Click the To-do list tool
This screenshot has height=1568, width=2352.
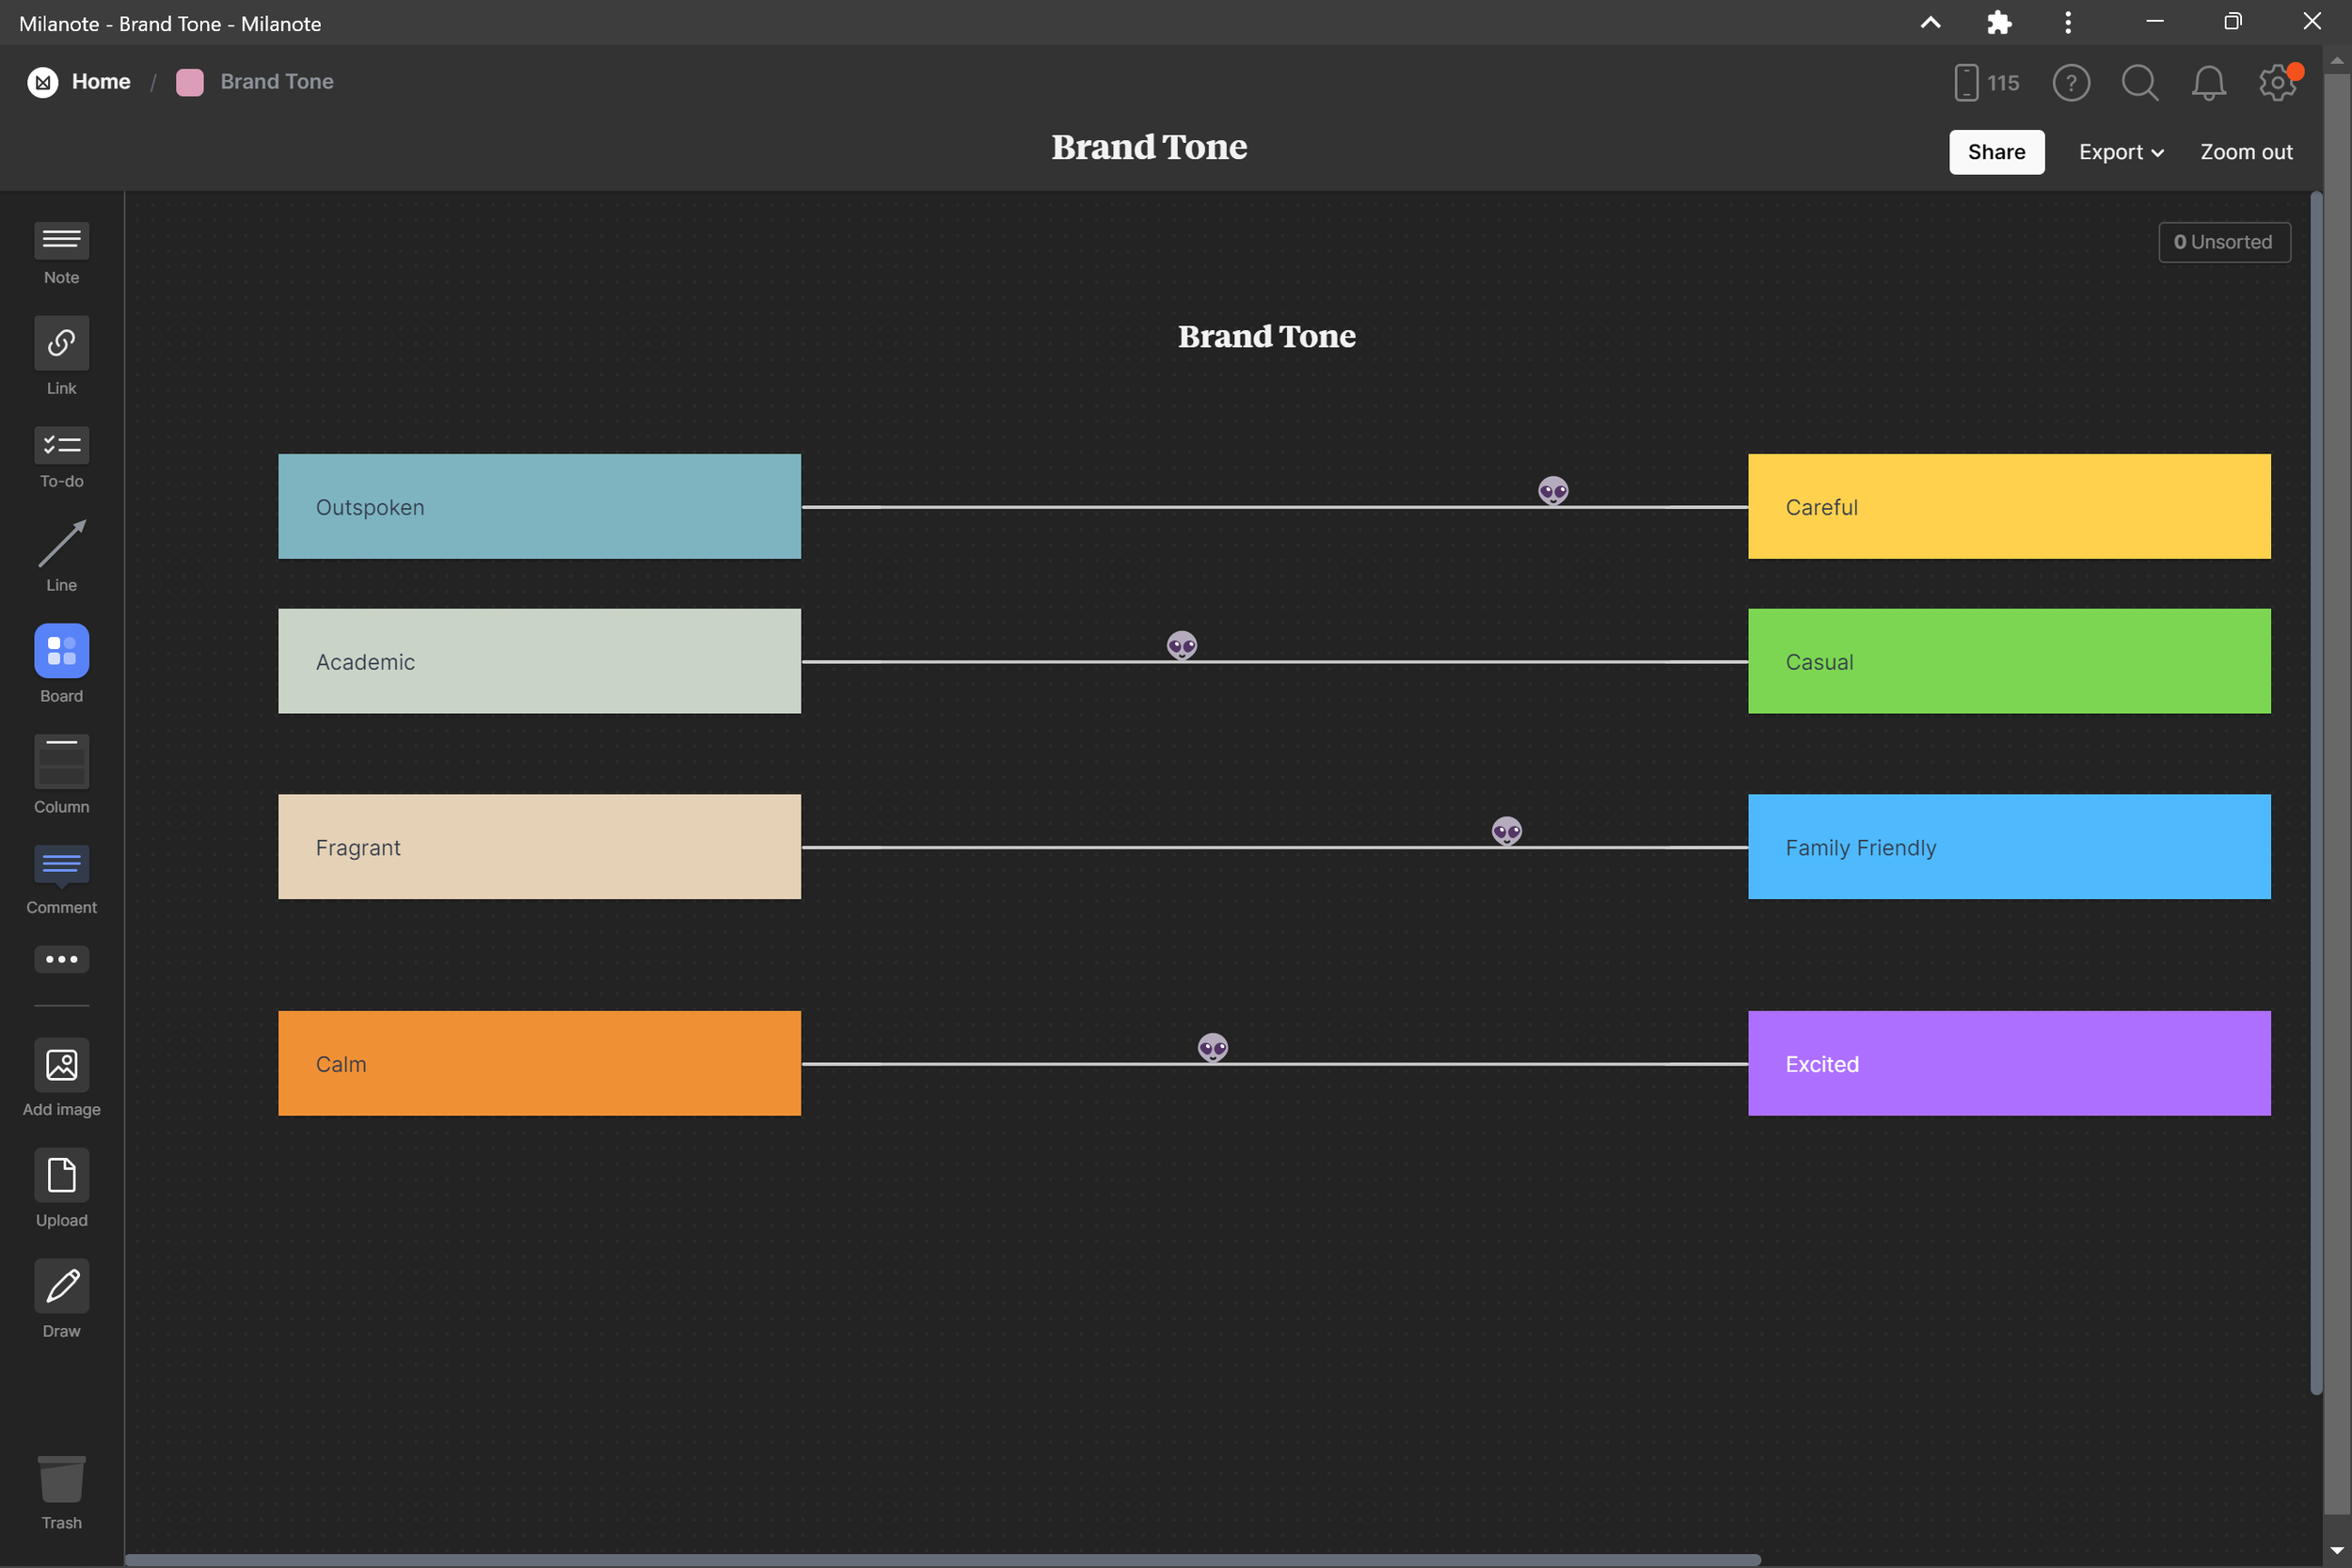(61, 446)
